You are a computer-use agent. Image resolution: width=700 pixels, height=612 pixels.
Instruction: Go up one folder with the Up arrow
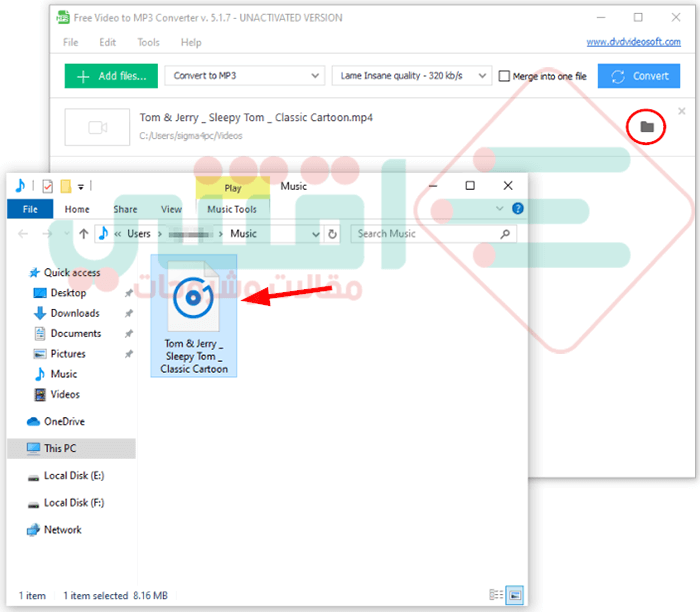pyautogui.click(x=83, y=233)
